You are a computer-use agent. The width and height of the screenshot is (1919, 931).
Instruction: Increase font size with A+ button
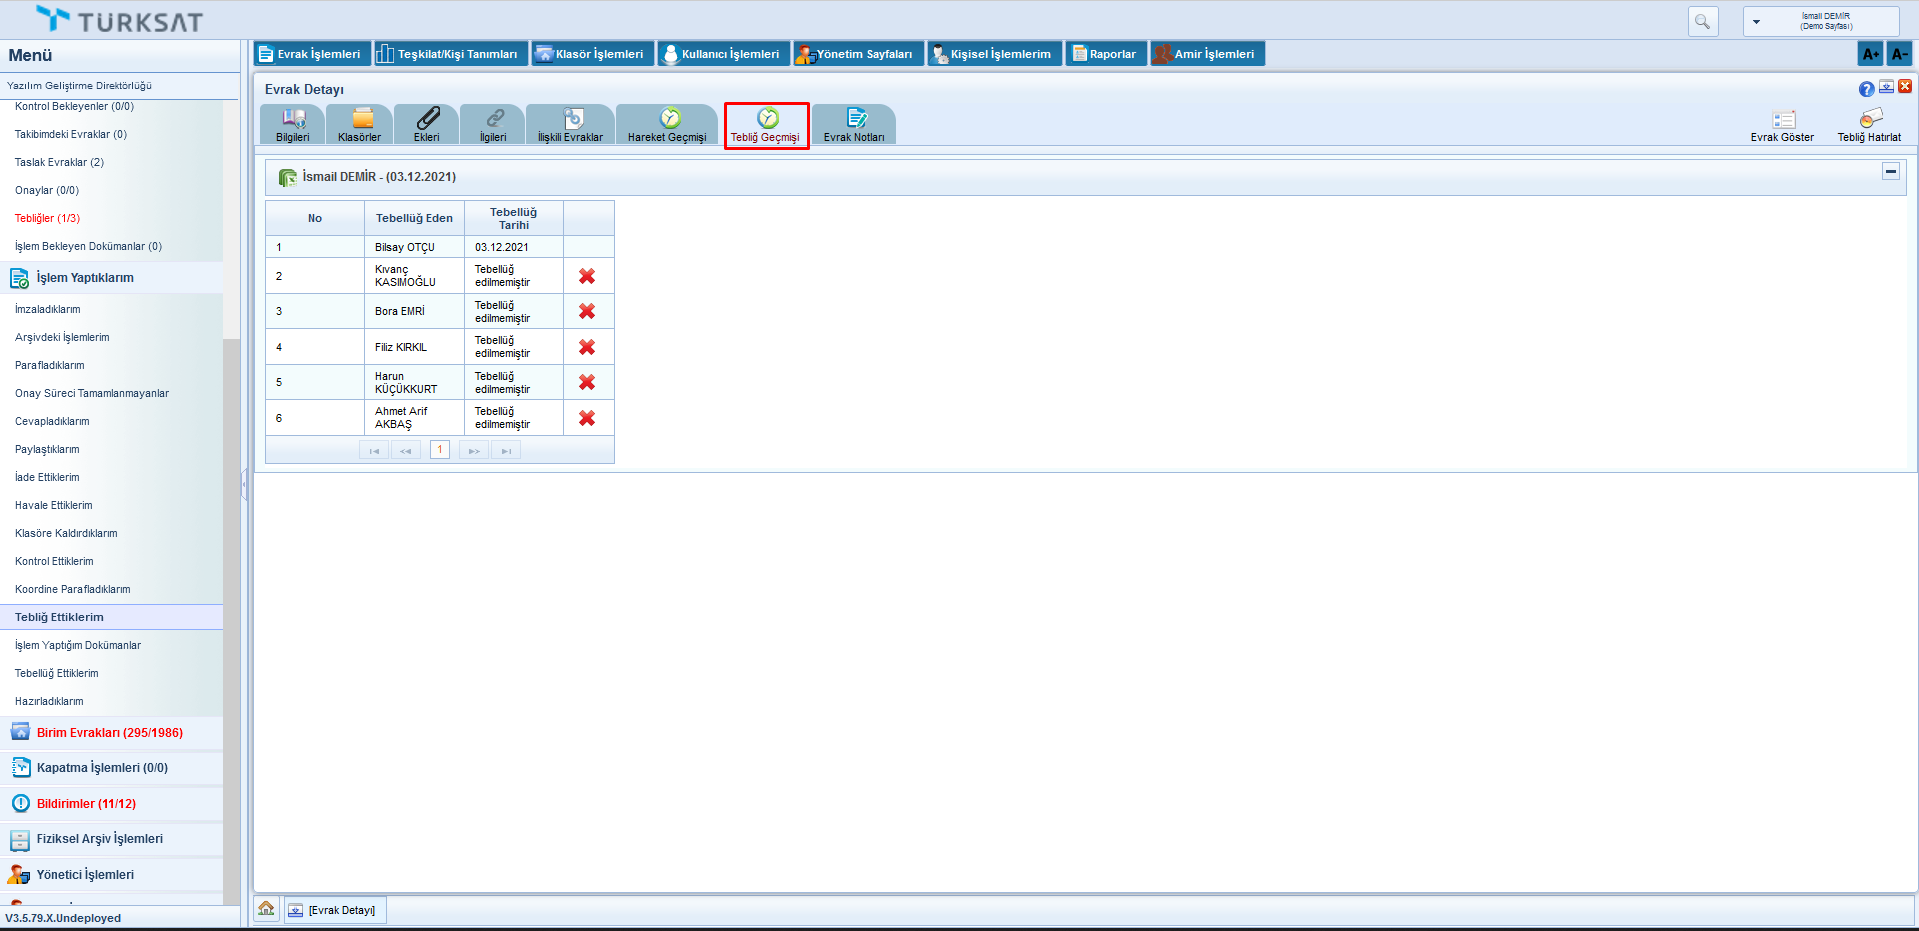pos(1870,54)
